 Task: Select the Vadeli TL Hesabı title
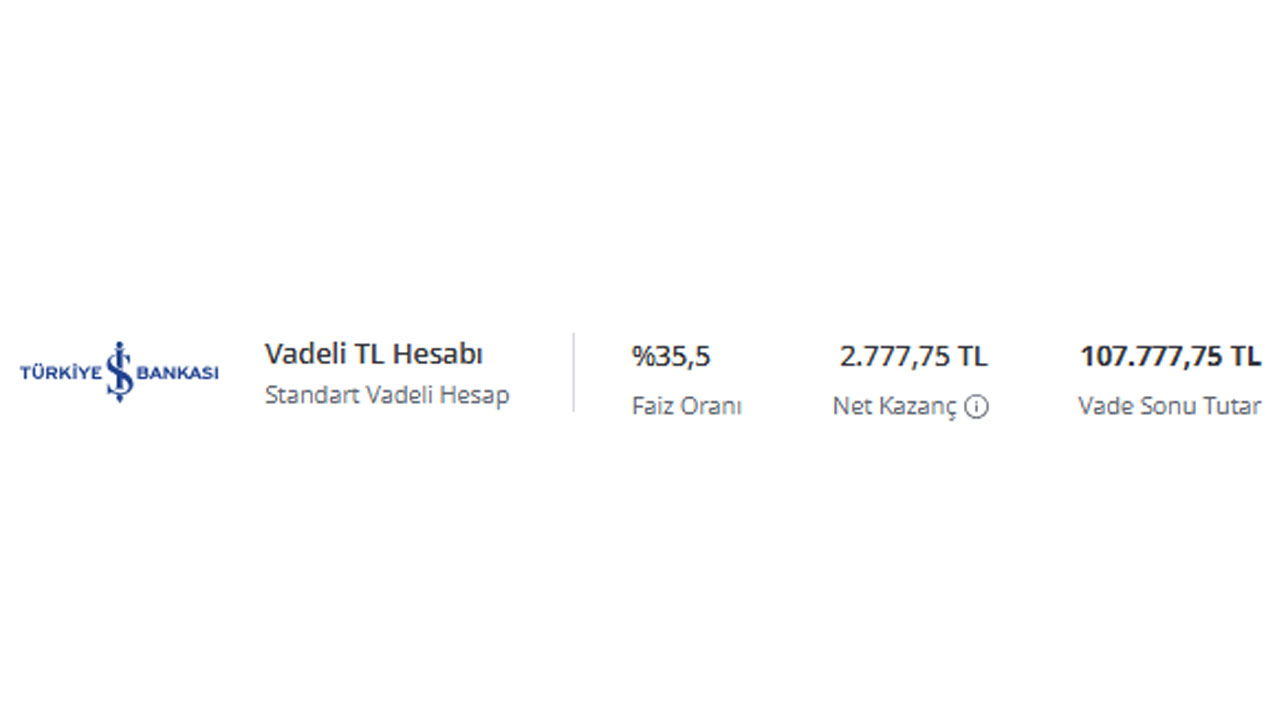point(374,354)
